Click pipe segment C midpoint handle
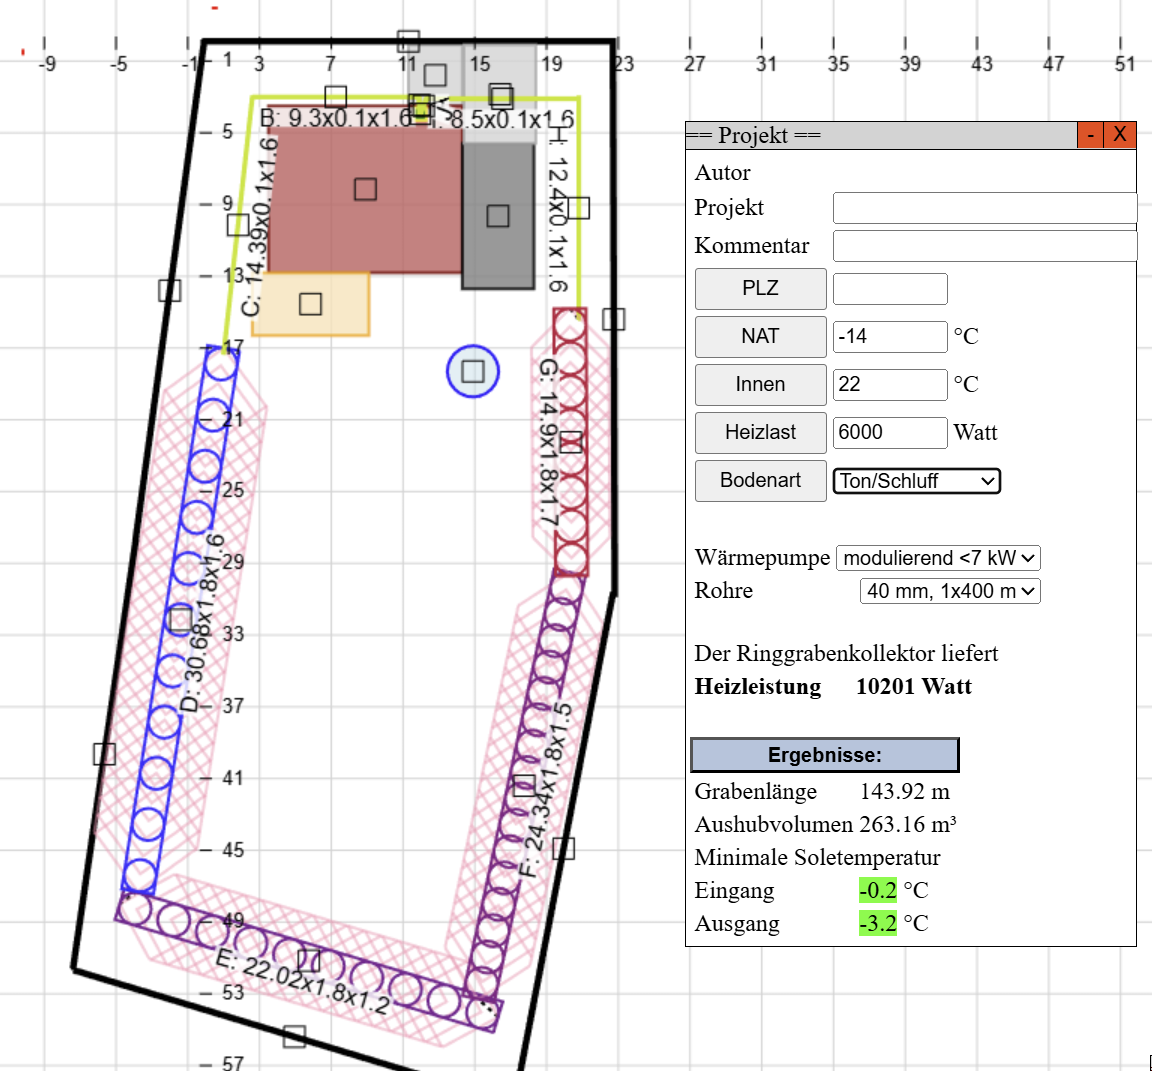 (x=238, y=225)
